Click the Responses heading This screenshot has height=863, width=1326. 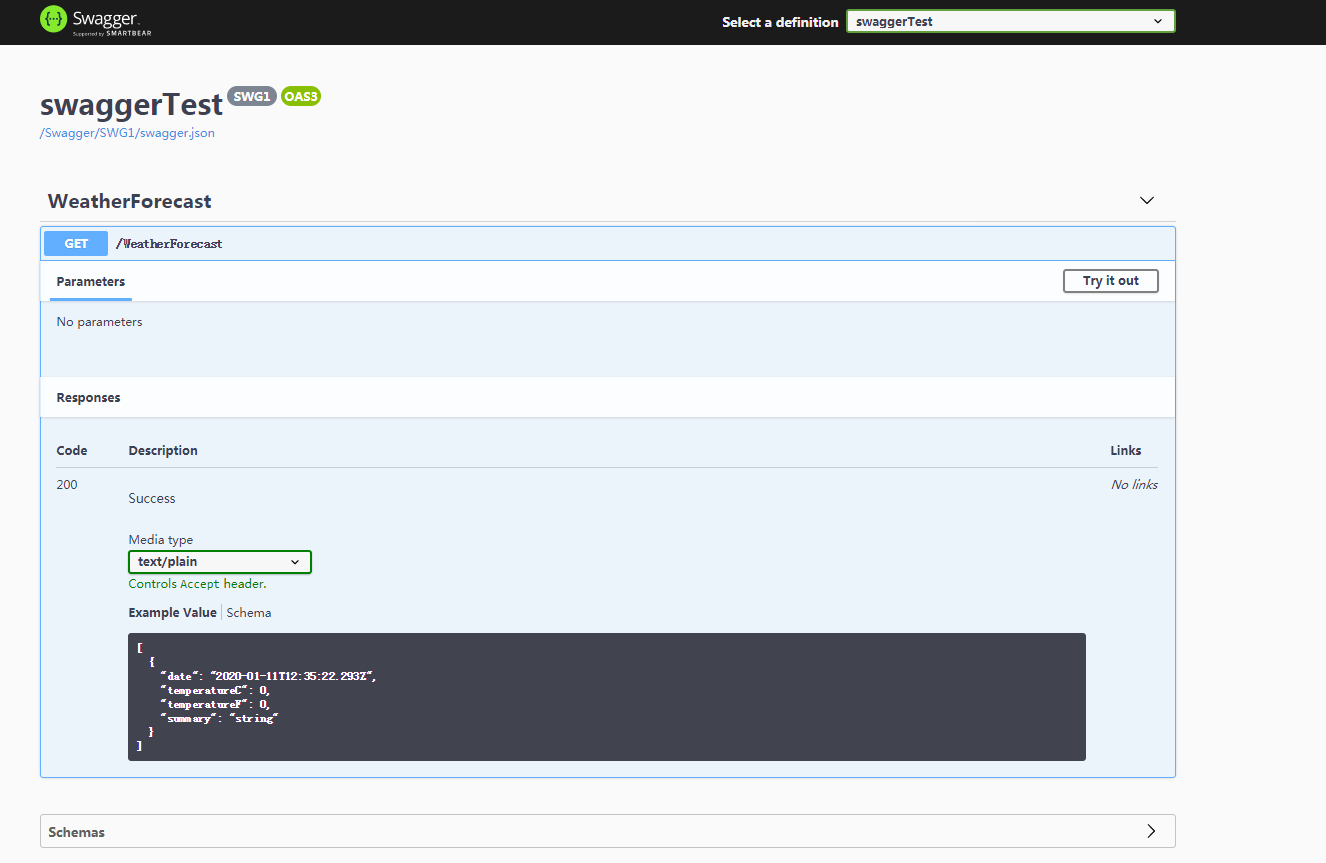point(88,398)
